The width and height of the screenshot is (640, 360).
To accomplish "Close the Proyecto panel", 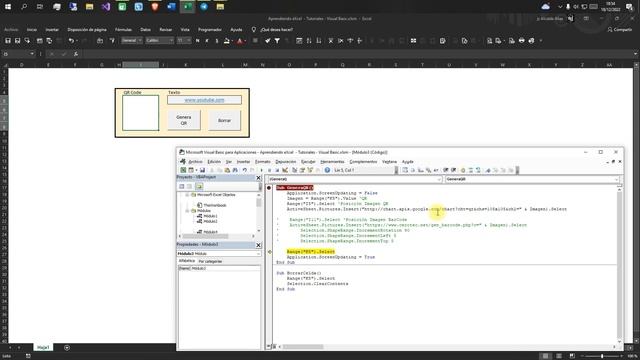I will [258, 178].
